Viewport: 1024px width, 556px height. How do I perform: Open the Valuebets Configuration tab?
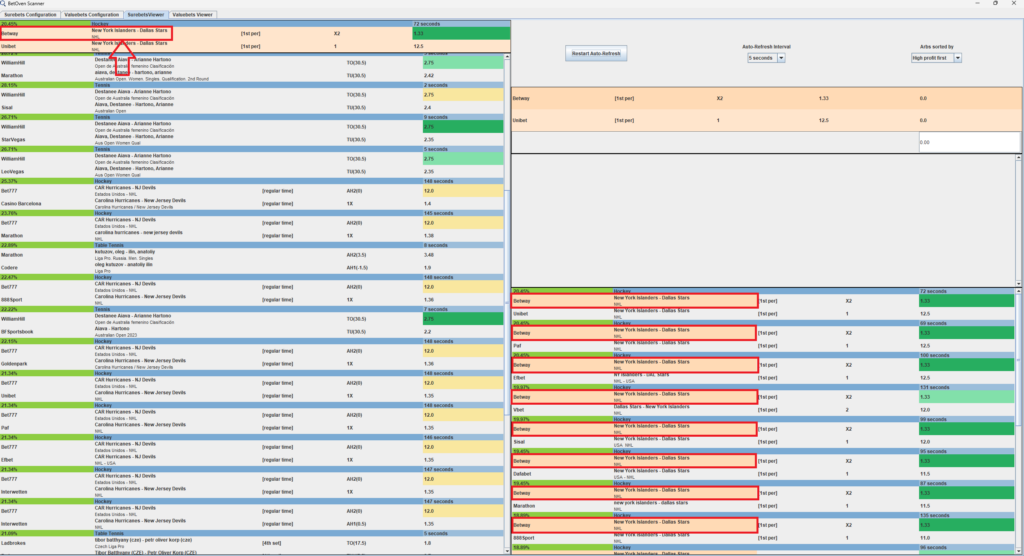coord(91,14)
